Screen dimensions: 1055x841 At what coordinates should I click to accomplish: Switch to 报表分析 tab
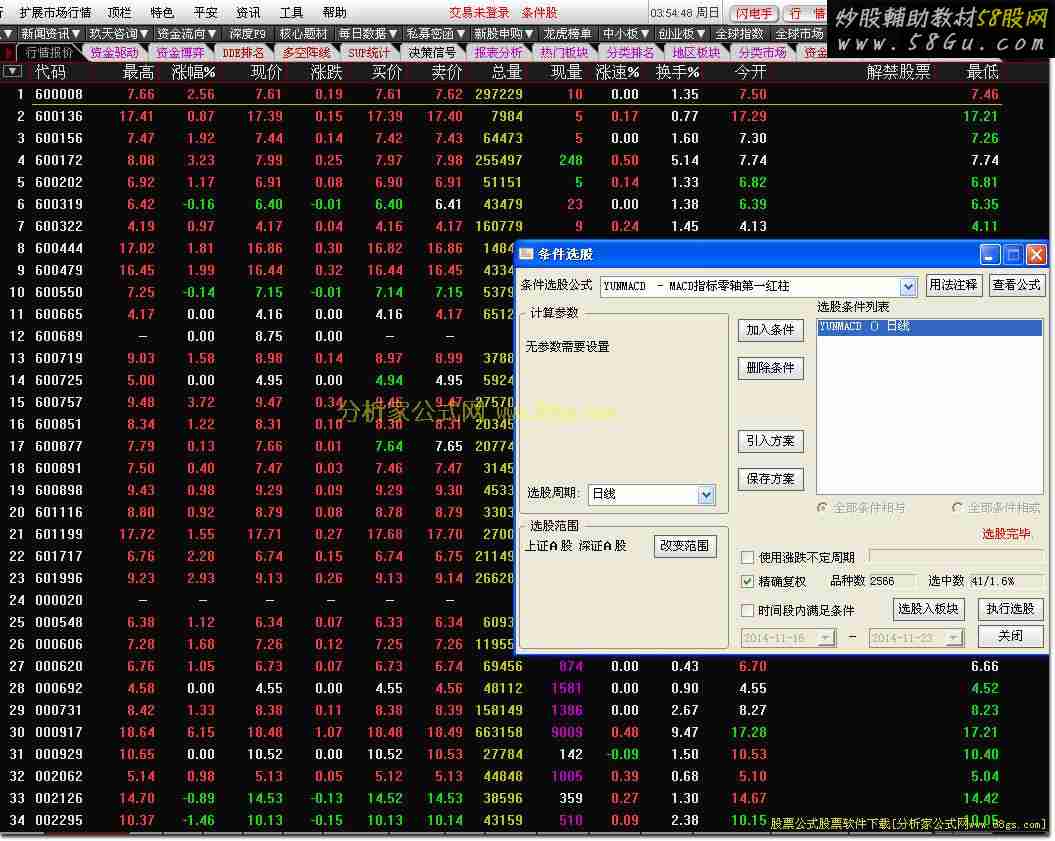(x=498, y=52)
